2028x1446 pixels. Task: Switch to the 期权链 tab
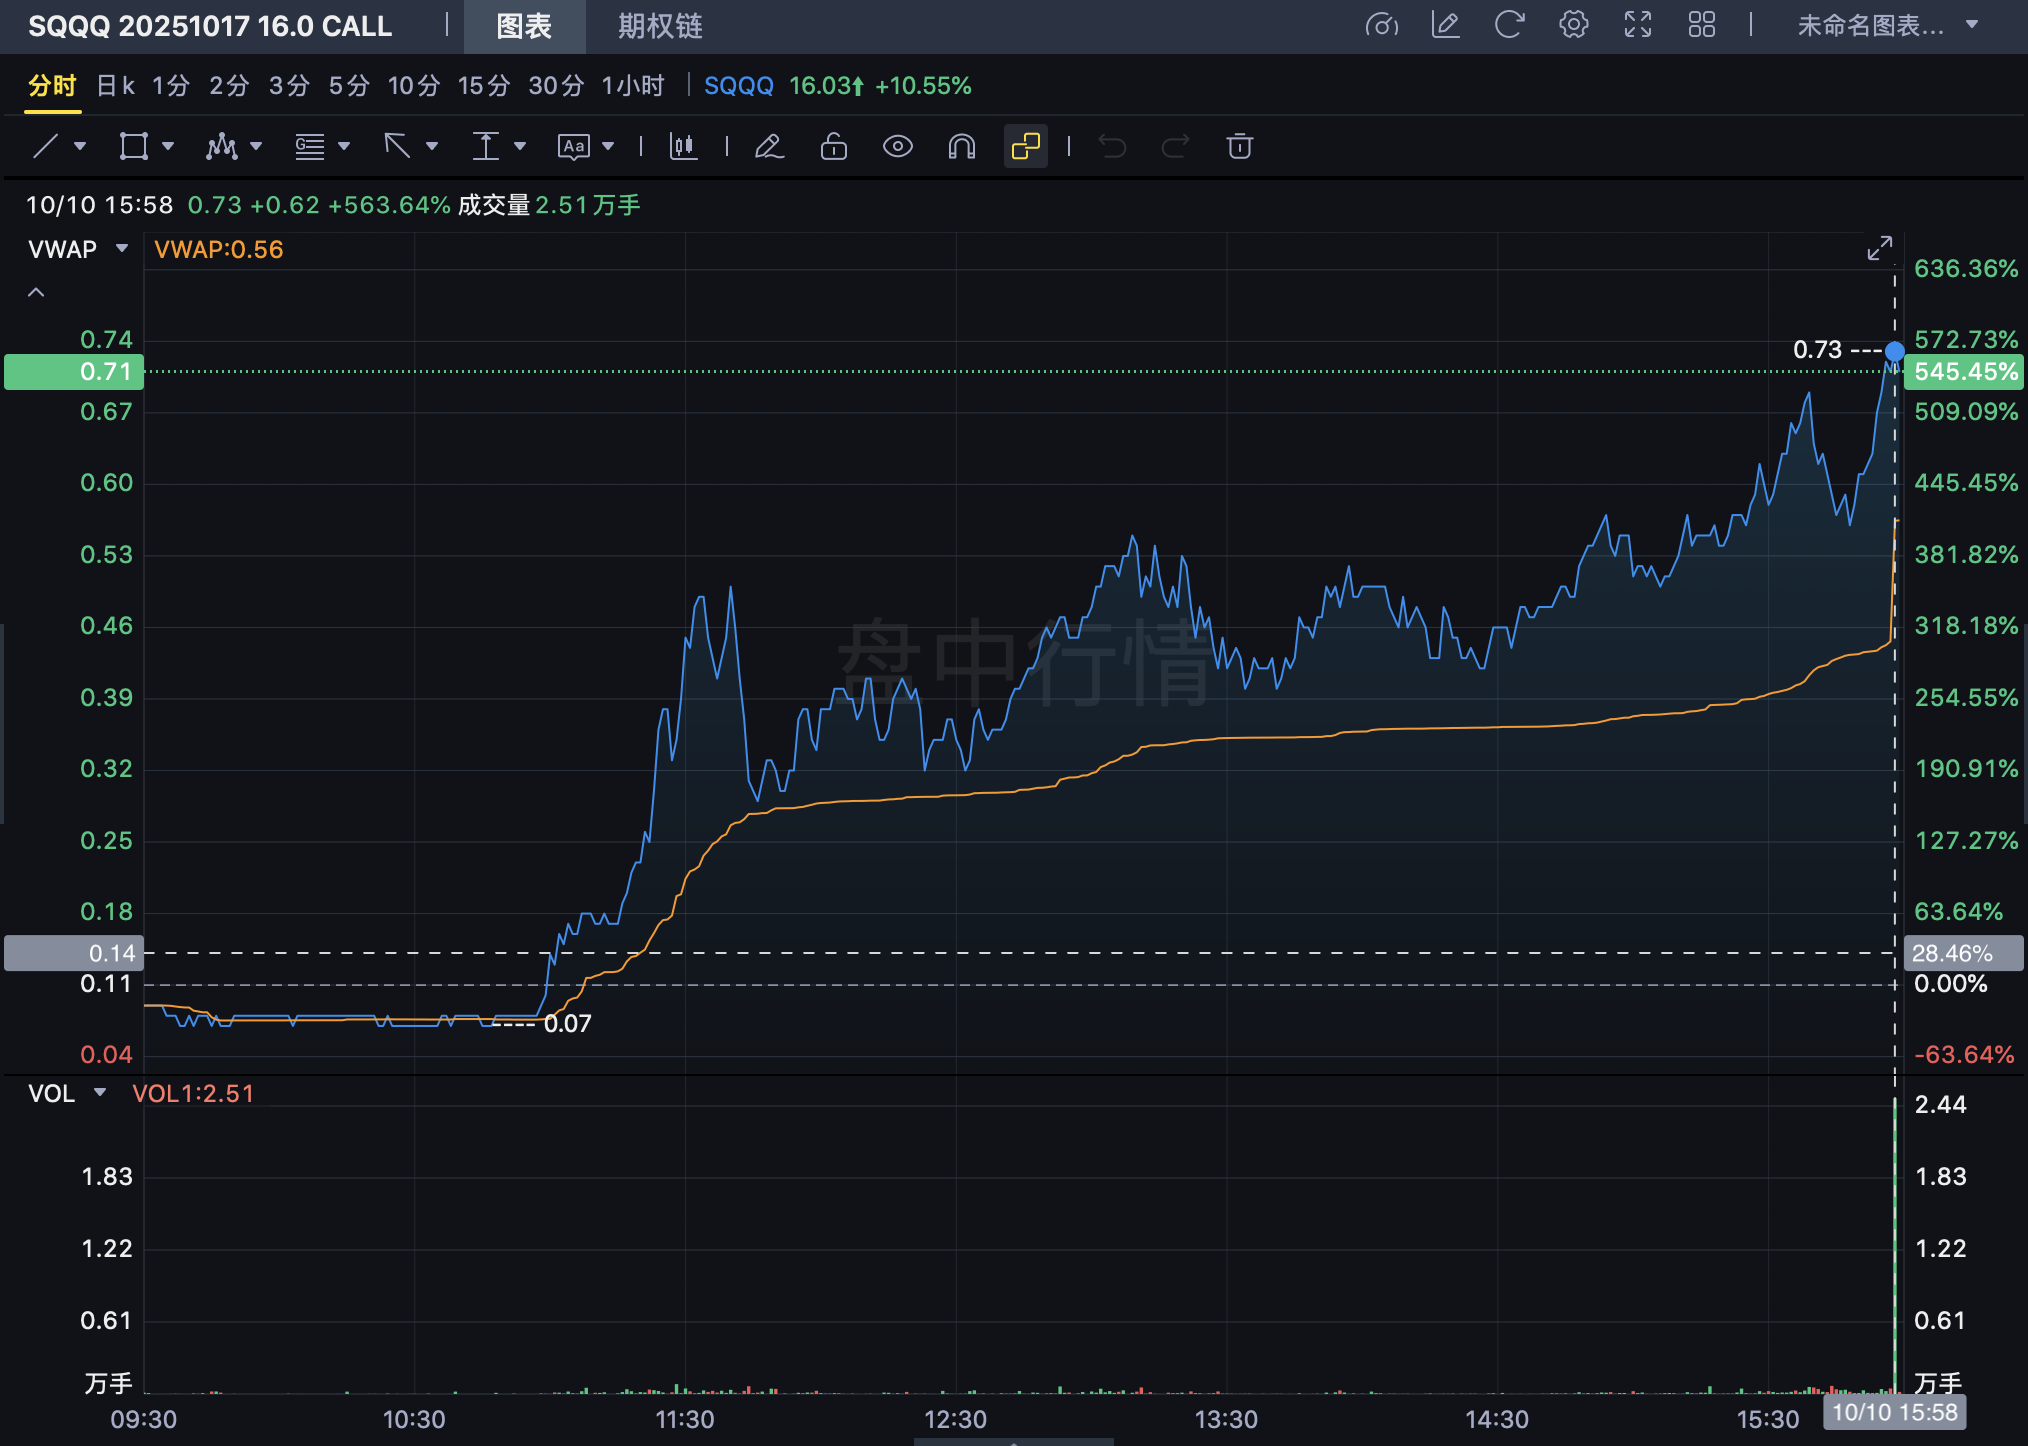pos(659,26)
